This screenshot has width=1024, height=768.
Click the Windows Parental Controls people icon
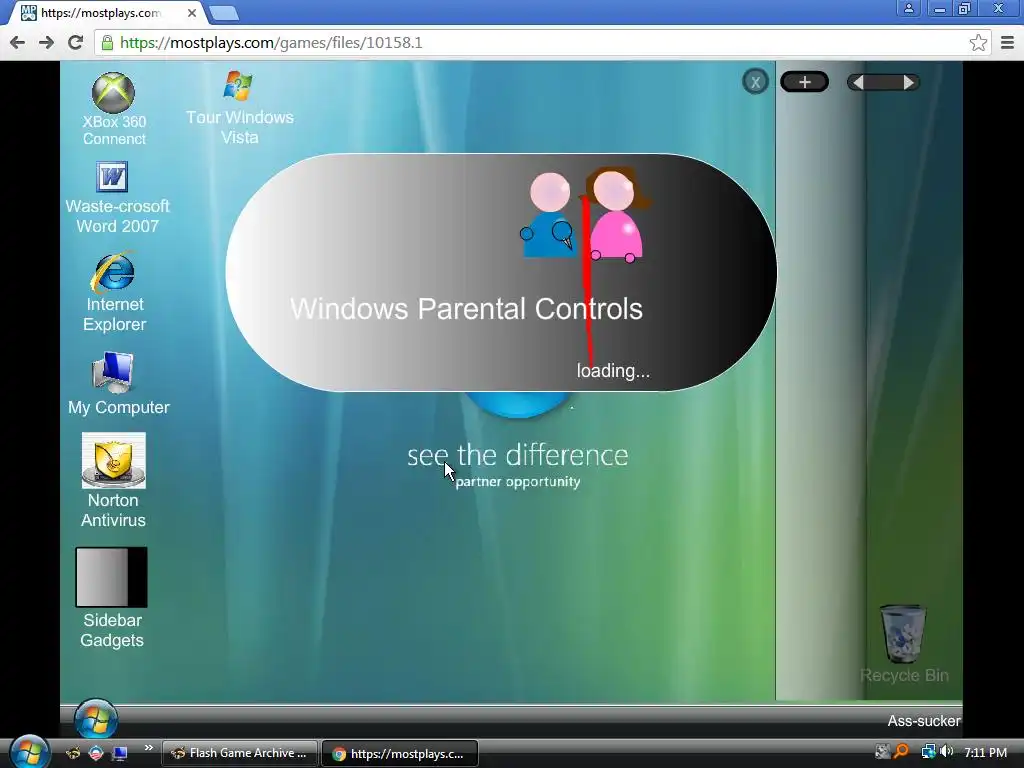tap(583, 216)
